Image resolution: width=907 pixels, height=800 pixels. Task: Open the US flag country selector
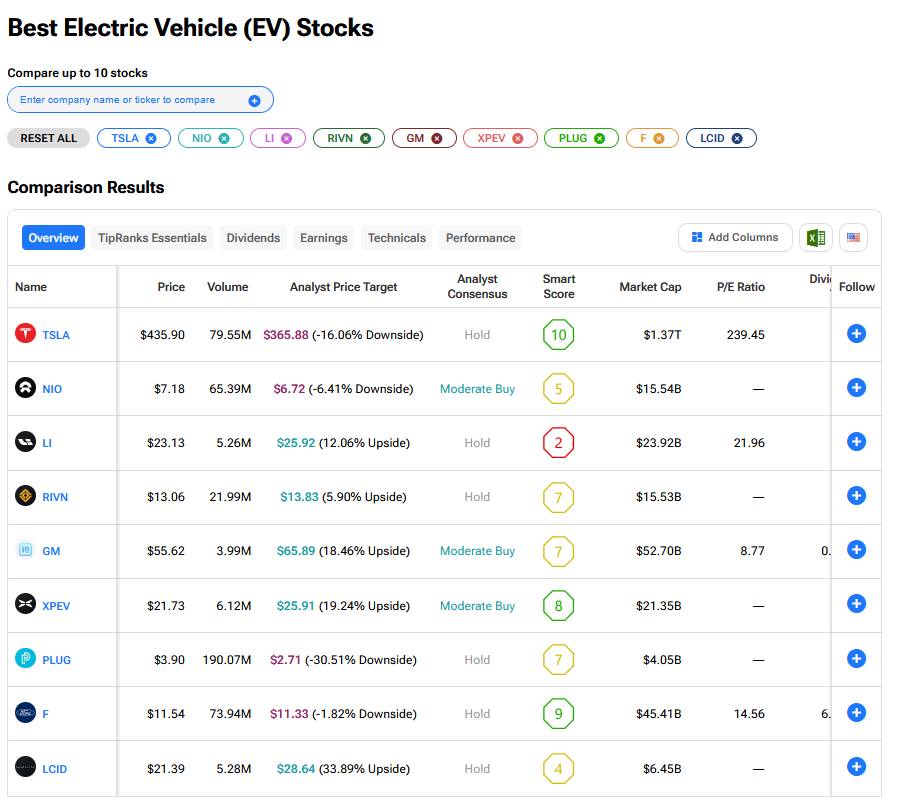(x=853, y=238)
